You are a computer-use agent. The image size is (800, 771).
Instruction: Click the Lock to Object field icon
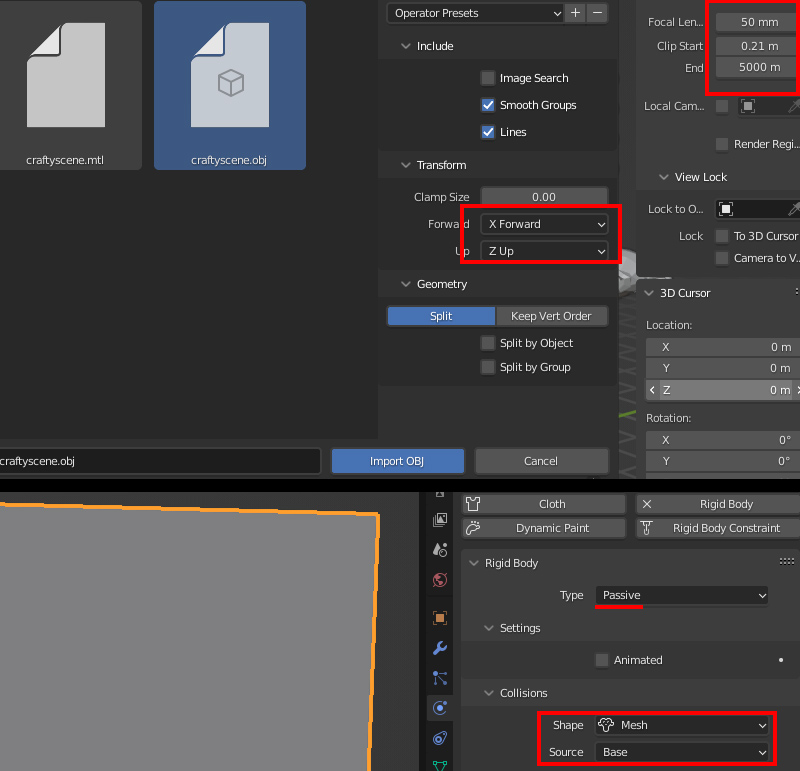tap(726, 209)
